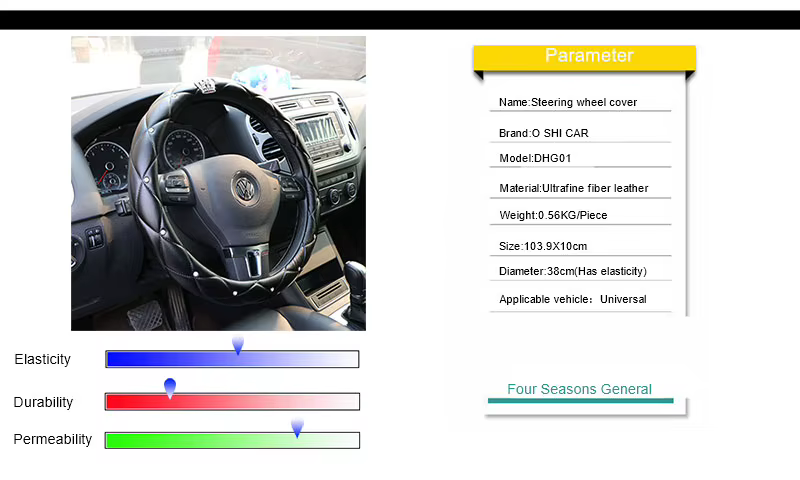The height and width of the screenshot is (480, 800).
Task: Select the Model: DHG01 row
Action: [x=581, y=158]
